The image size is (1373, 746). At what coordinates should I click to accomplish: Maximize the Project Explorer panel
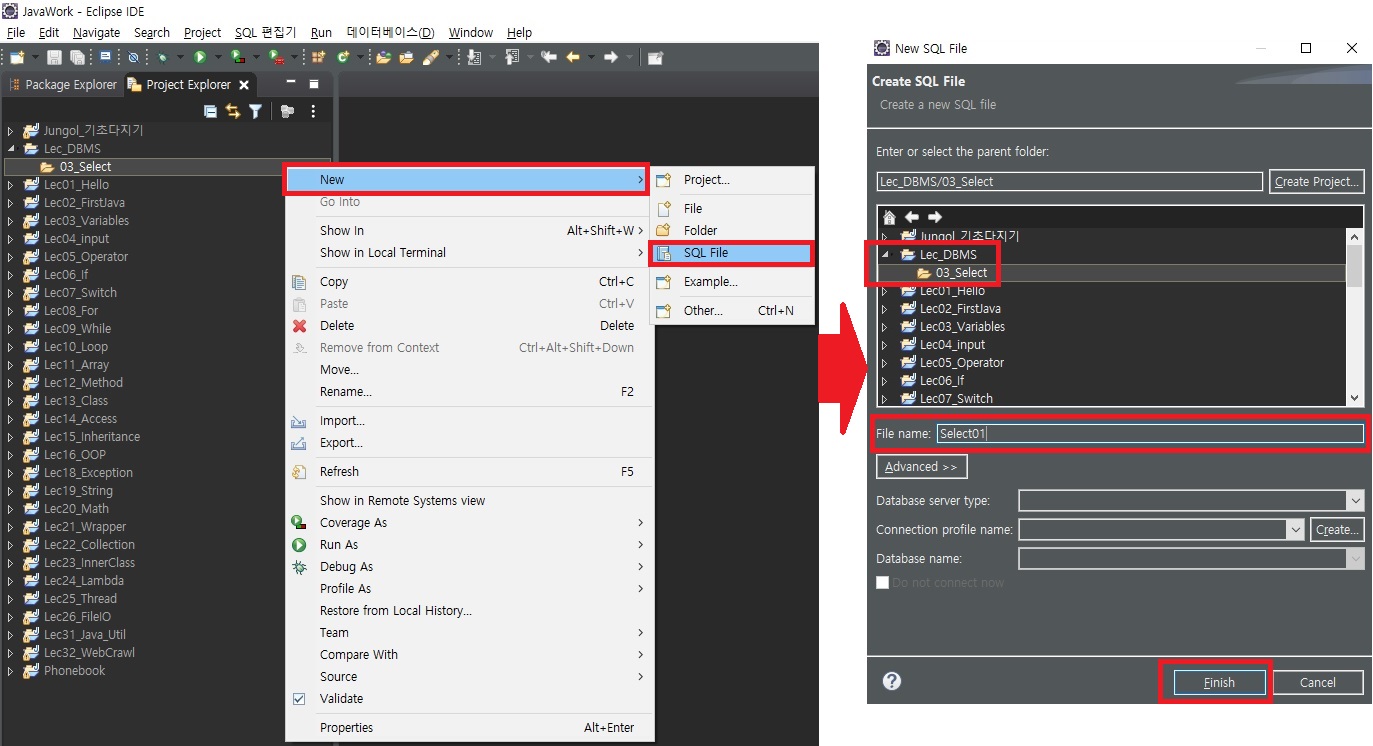pos(313,84)
